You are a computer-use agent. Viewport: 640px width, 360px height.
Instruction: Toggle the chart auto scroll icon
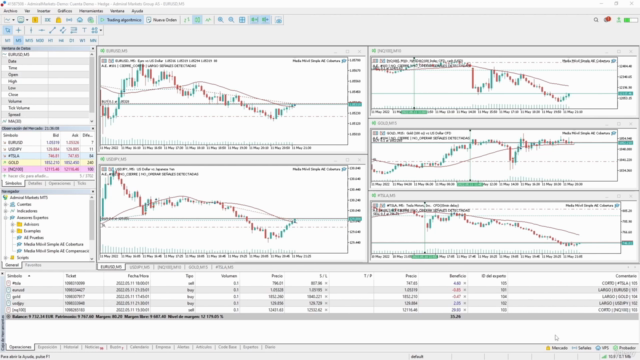(x=254, y=20)
